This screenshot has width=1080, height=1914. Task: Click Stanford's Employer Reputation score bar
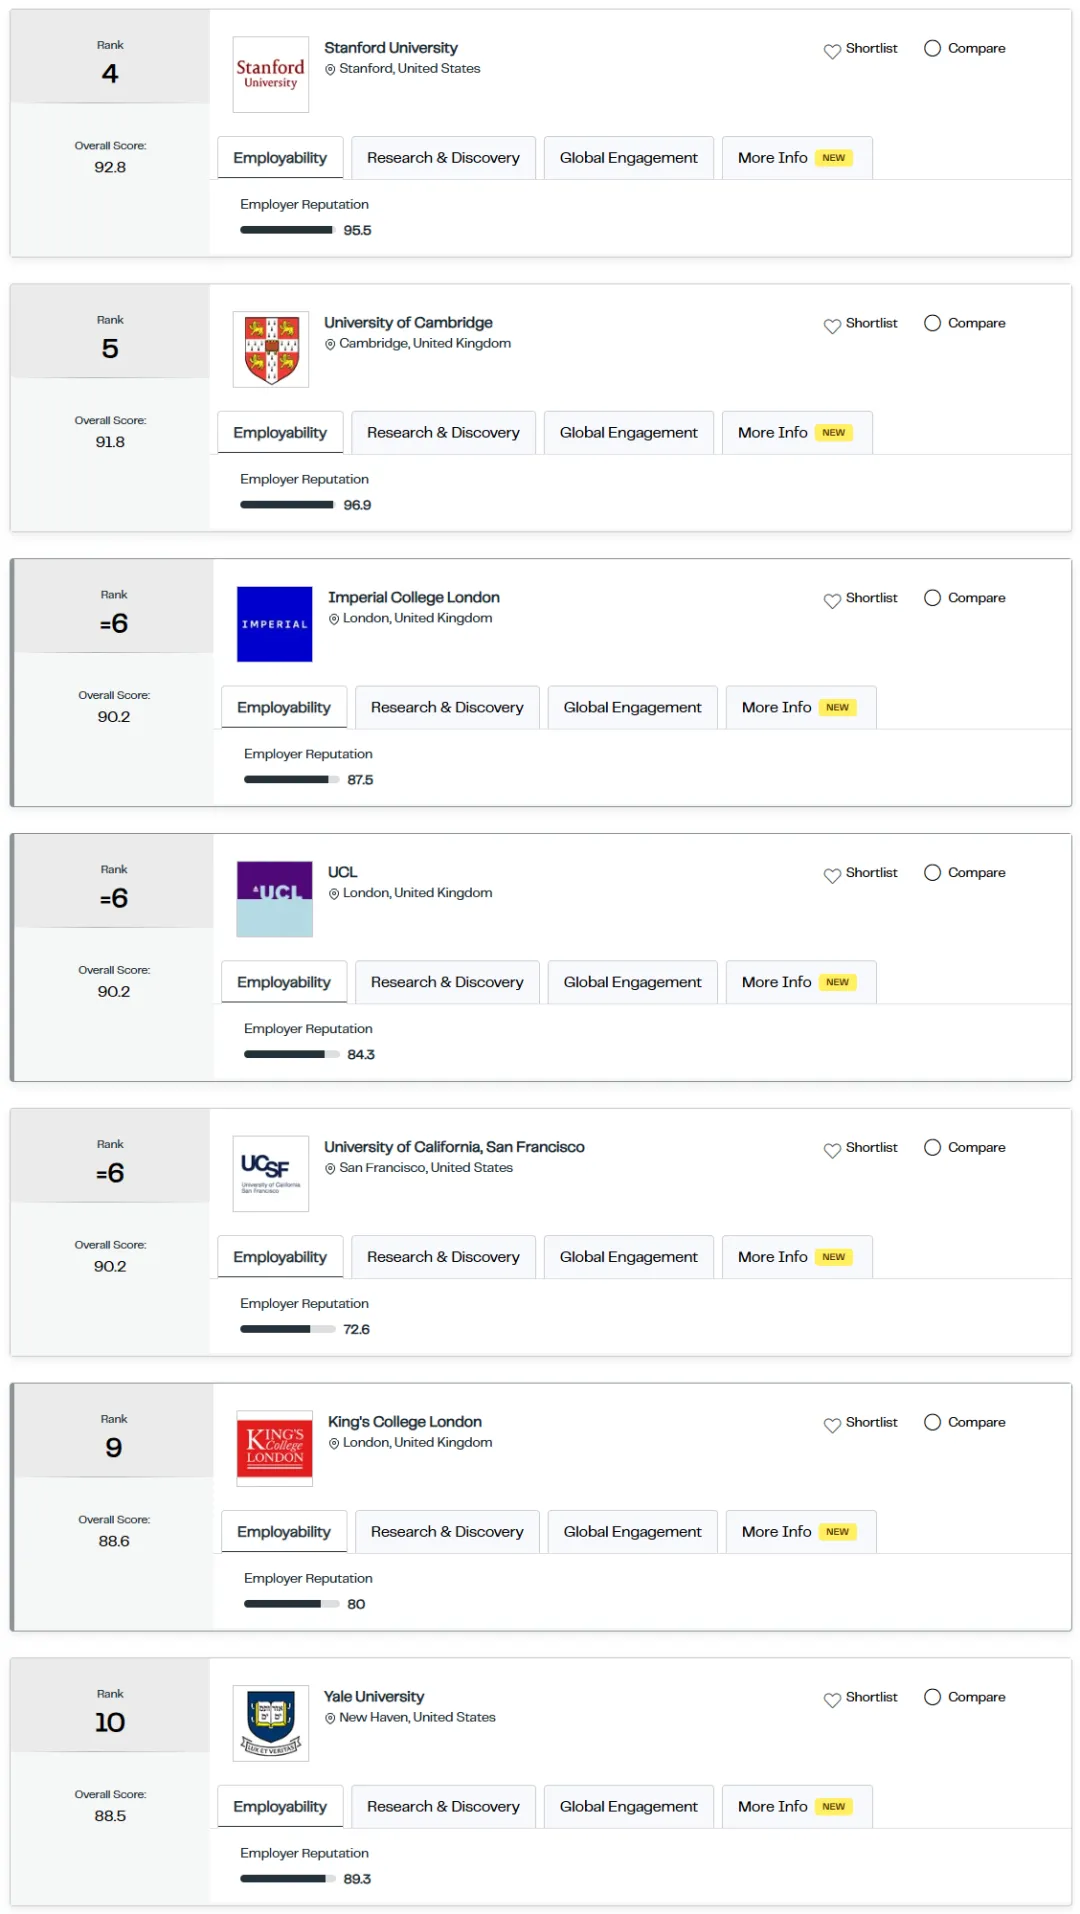click(287, 230)
